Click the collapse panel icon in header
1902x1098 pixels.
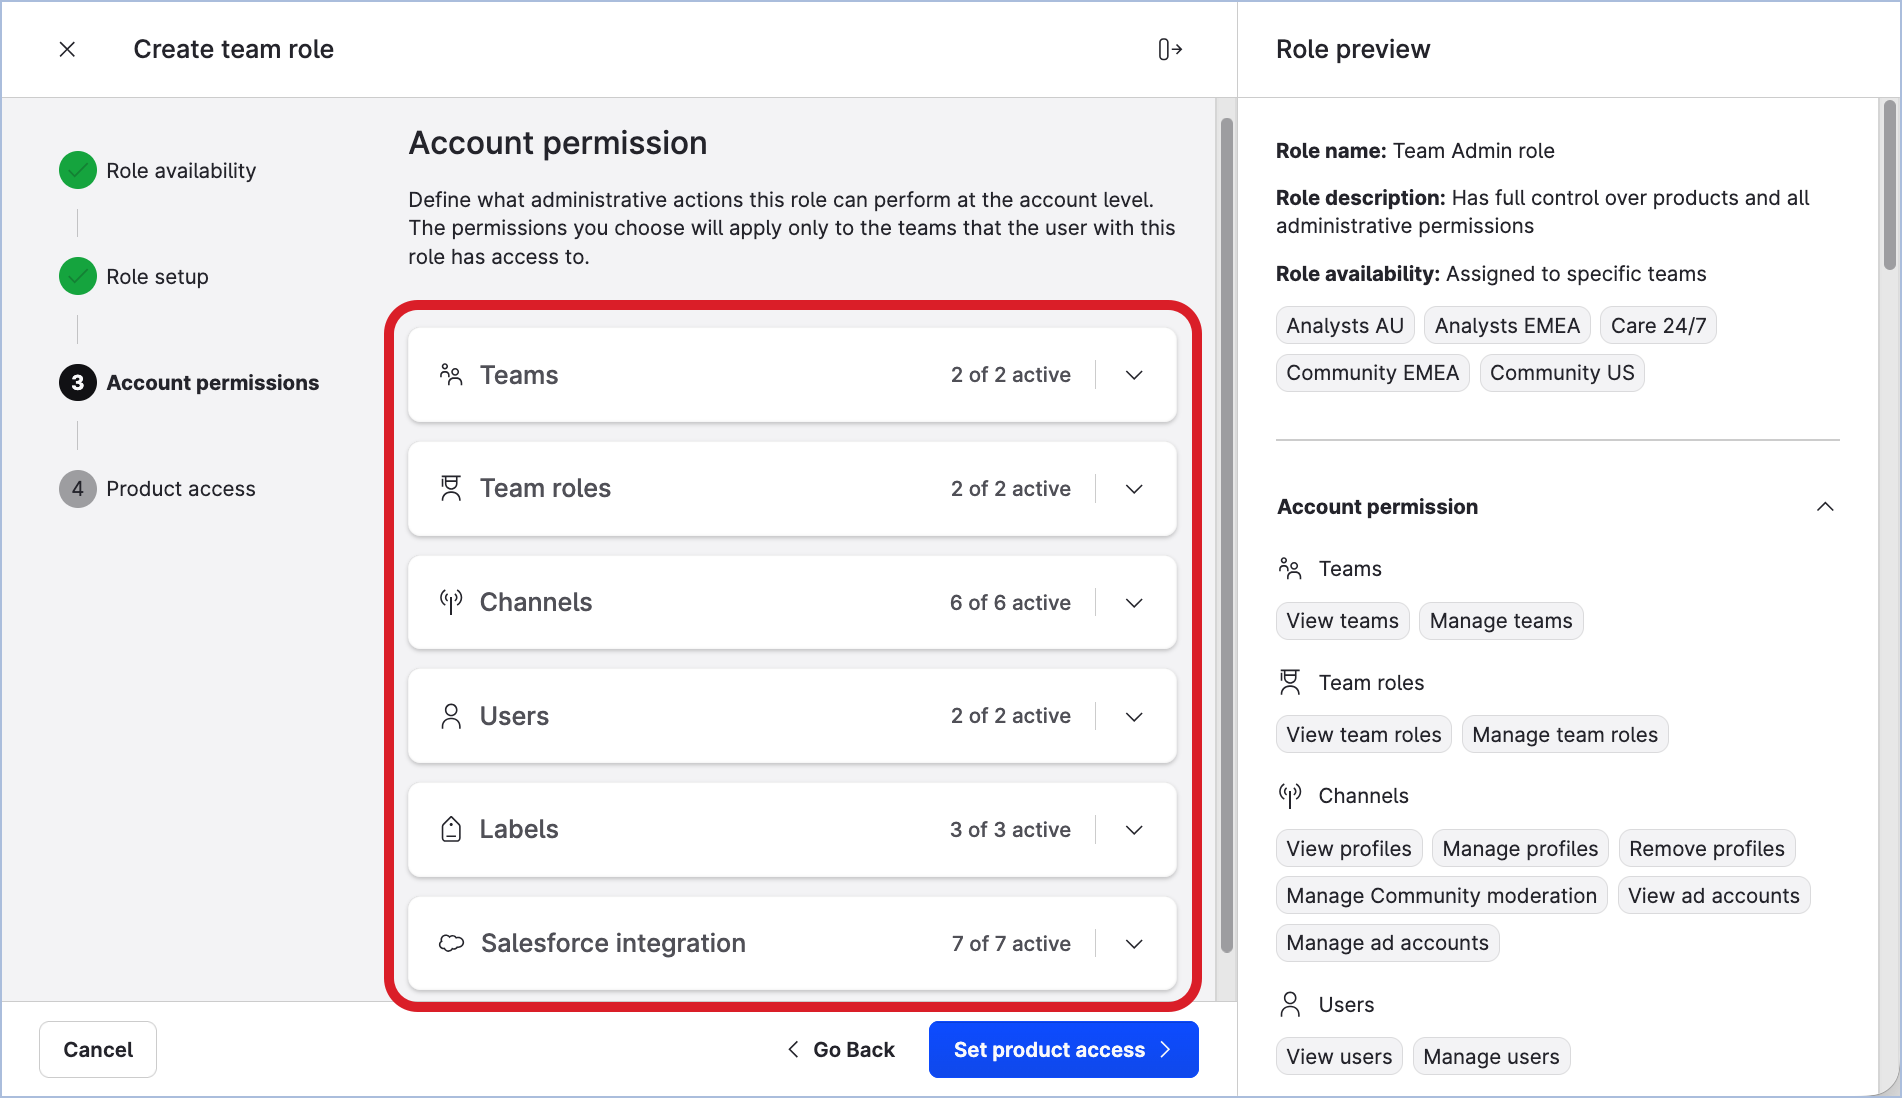[x=1169, y=49]
